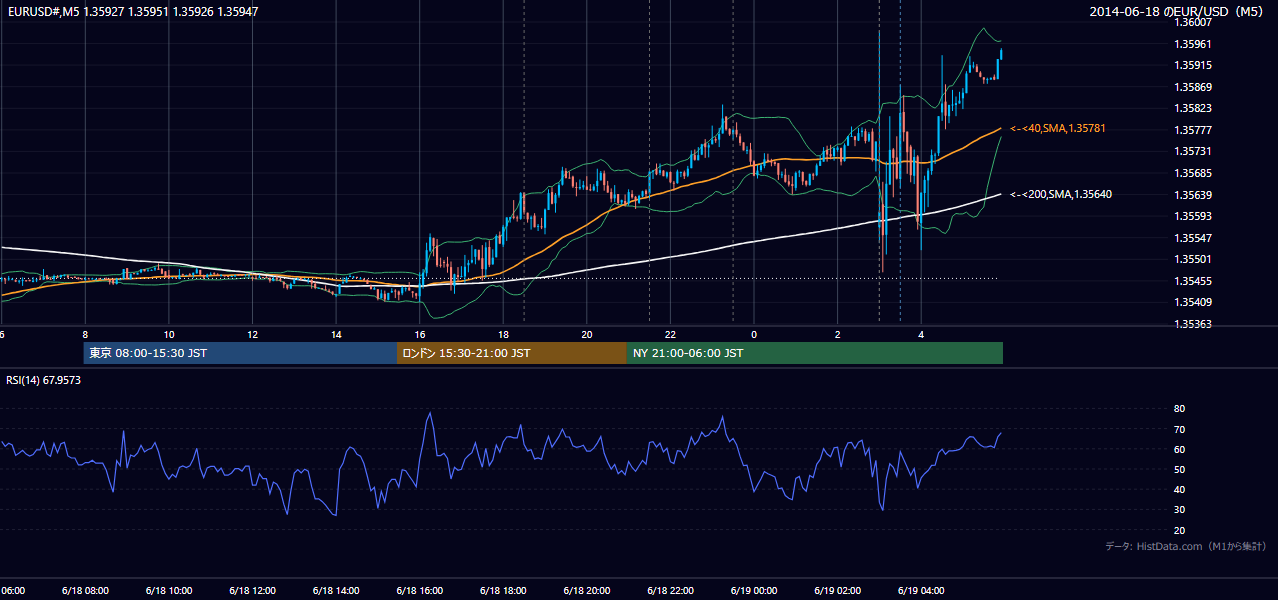Click the 40 SMA 1.35781 line label
Viewport: 1278px width, 600px height.
coord(1057,128)
